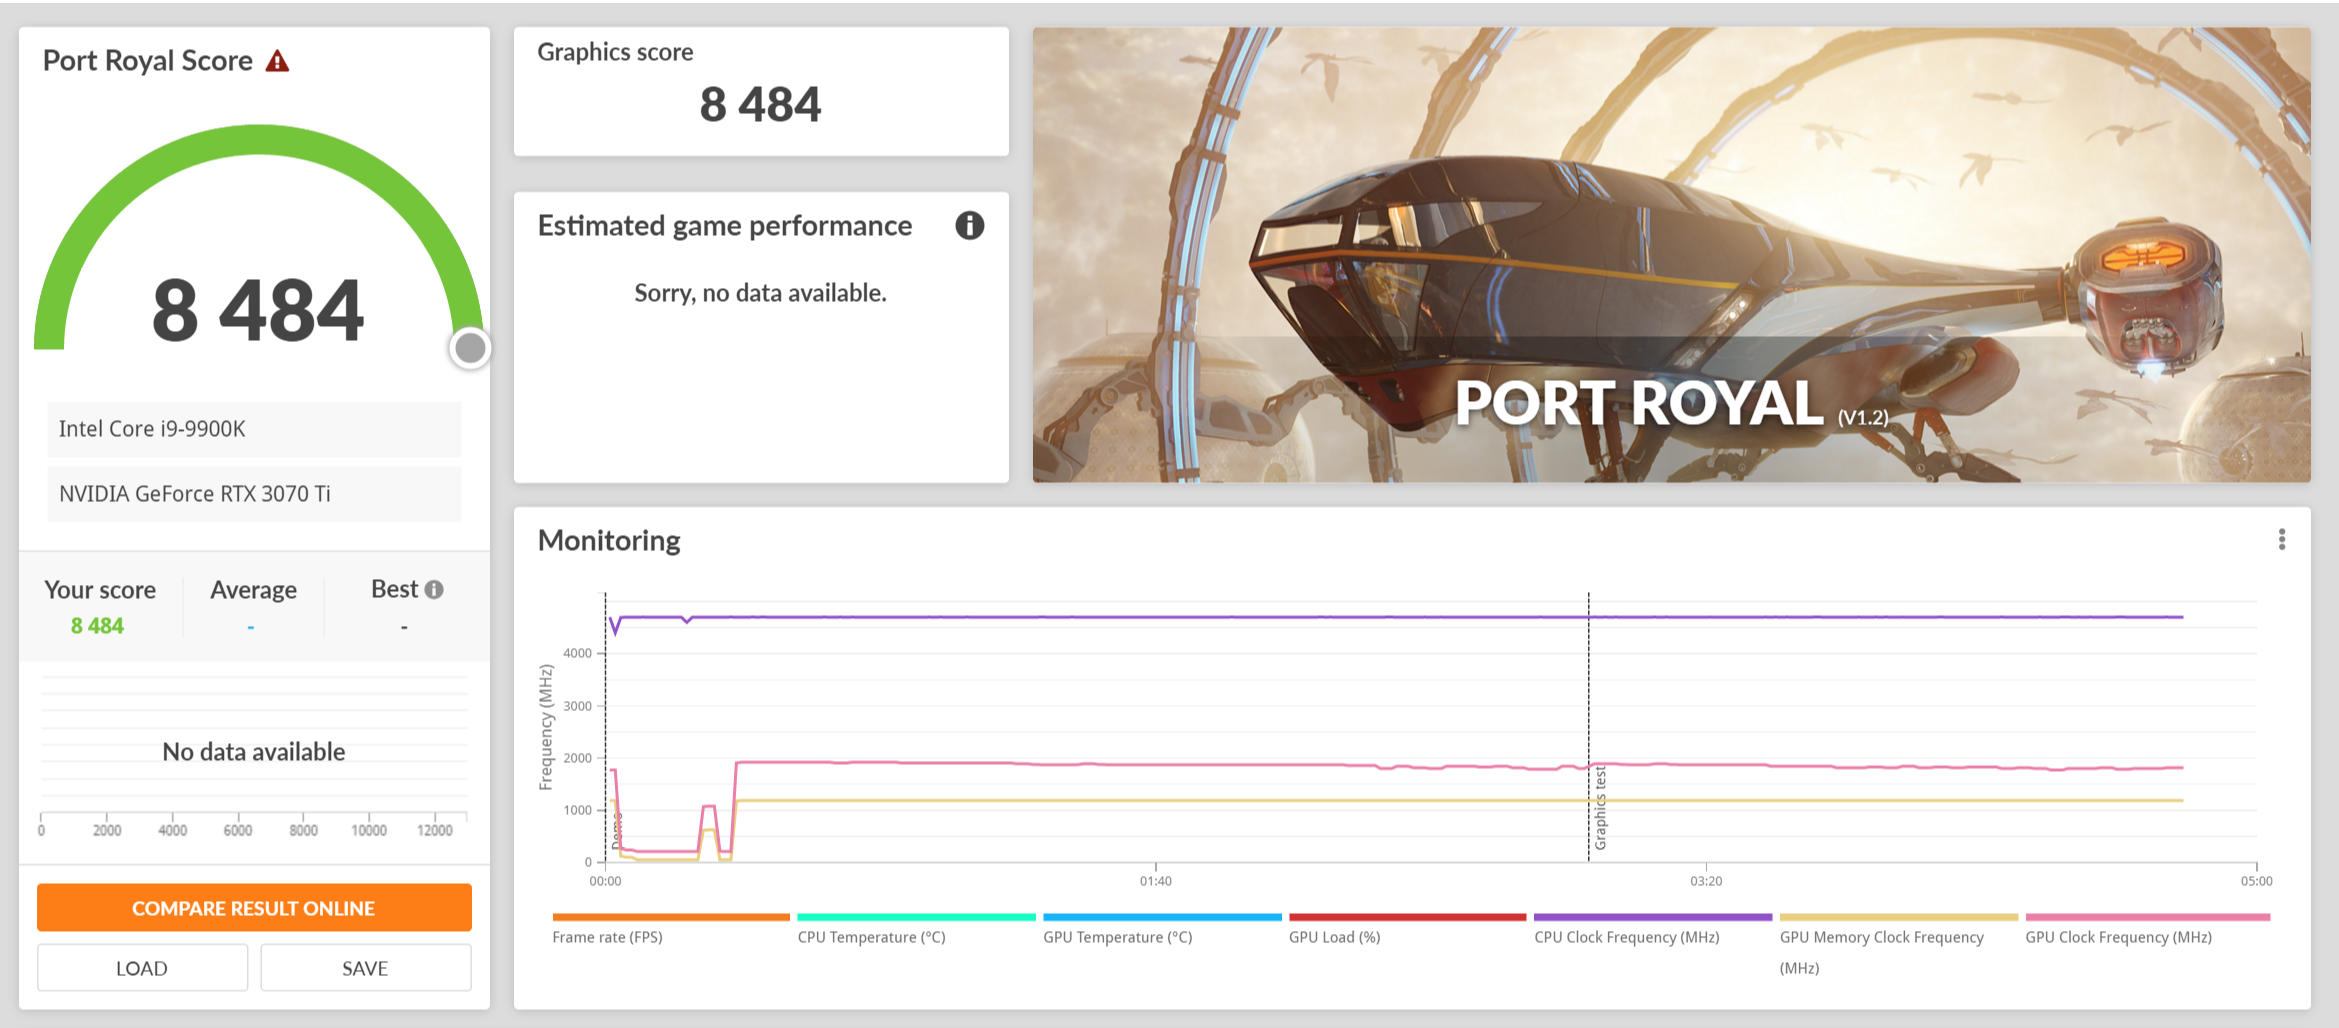Image resolution: width=2339 pixels, height=1028 pixels.
Task: Click the Your score column label
Action: pyautogui.click(x=100, y=590)
